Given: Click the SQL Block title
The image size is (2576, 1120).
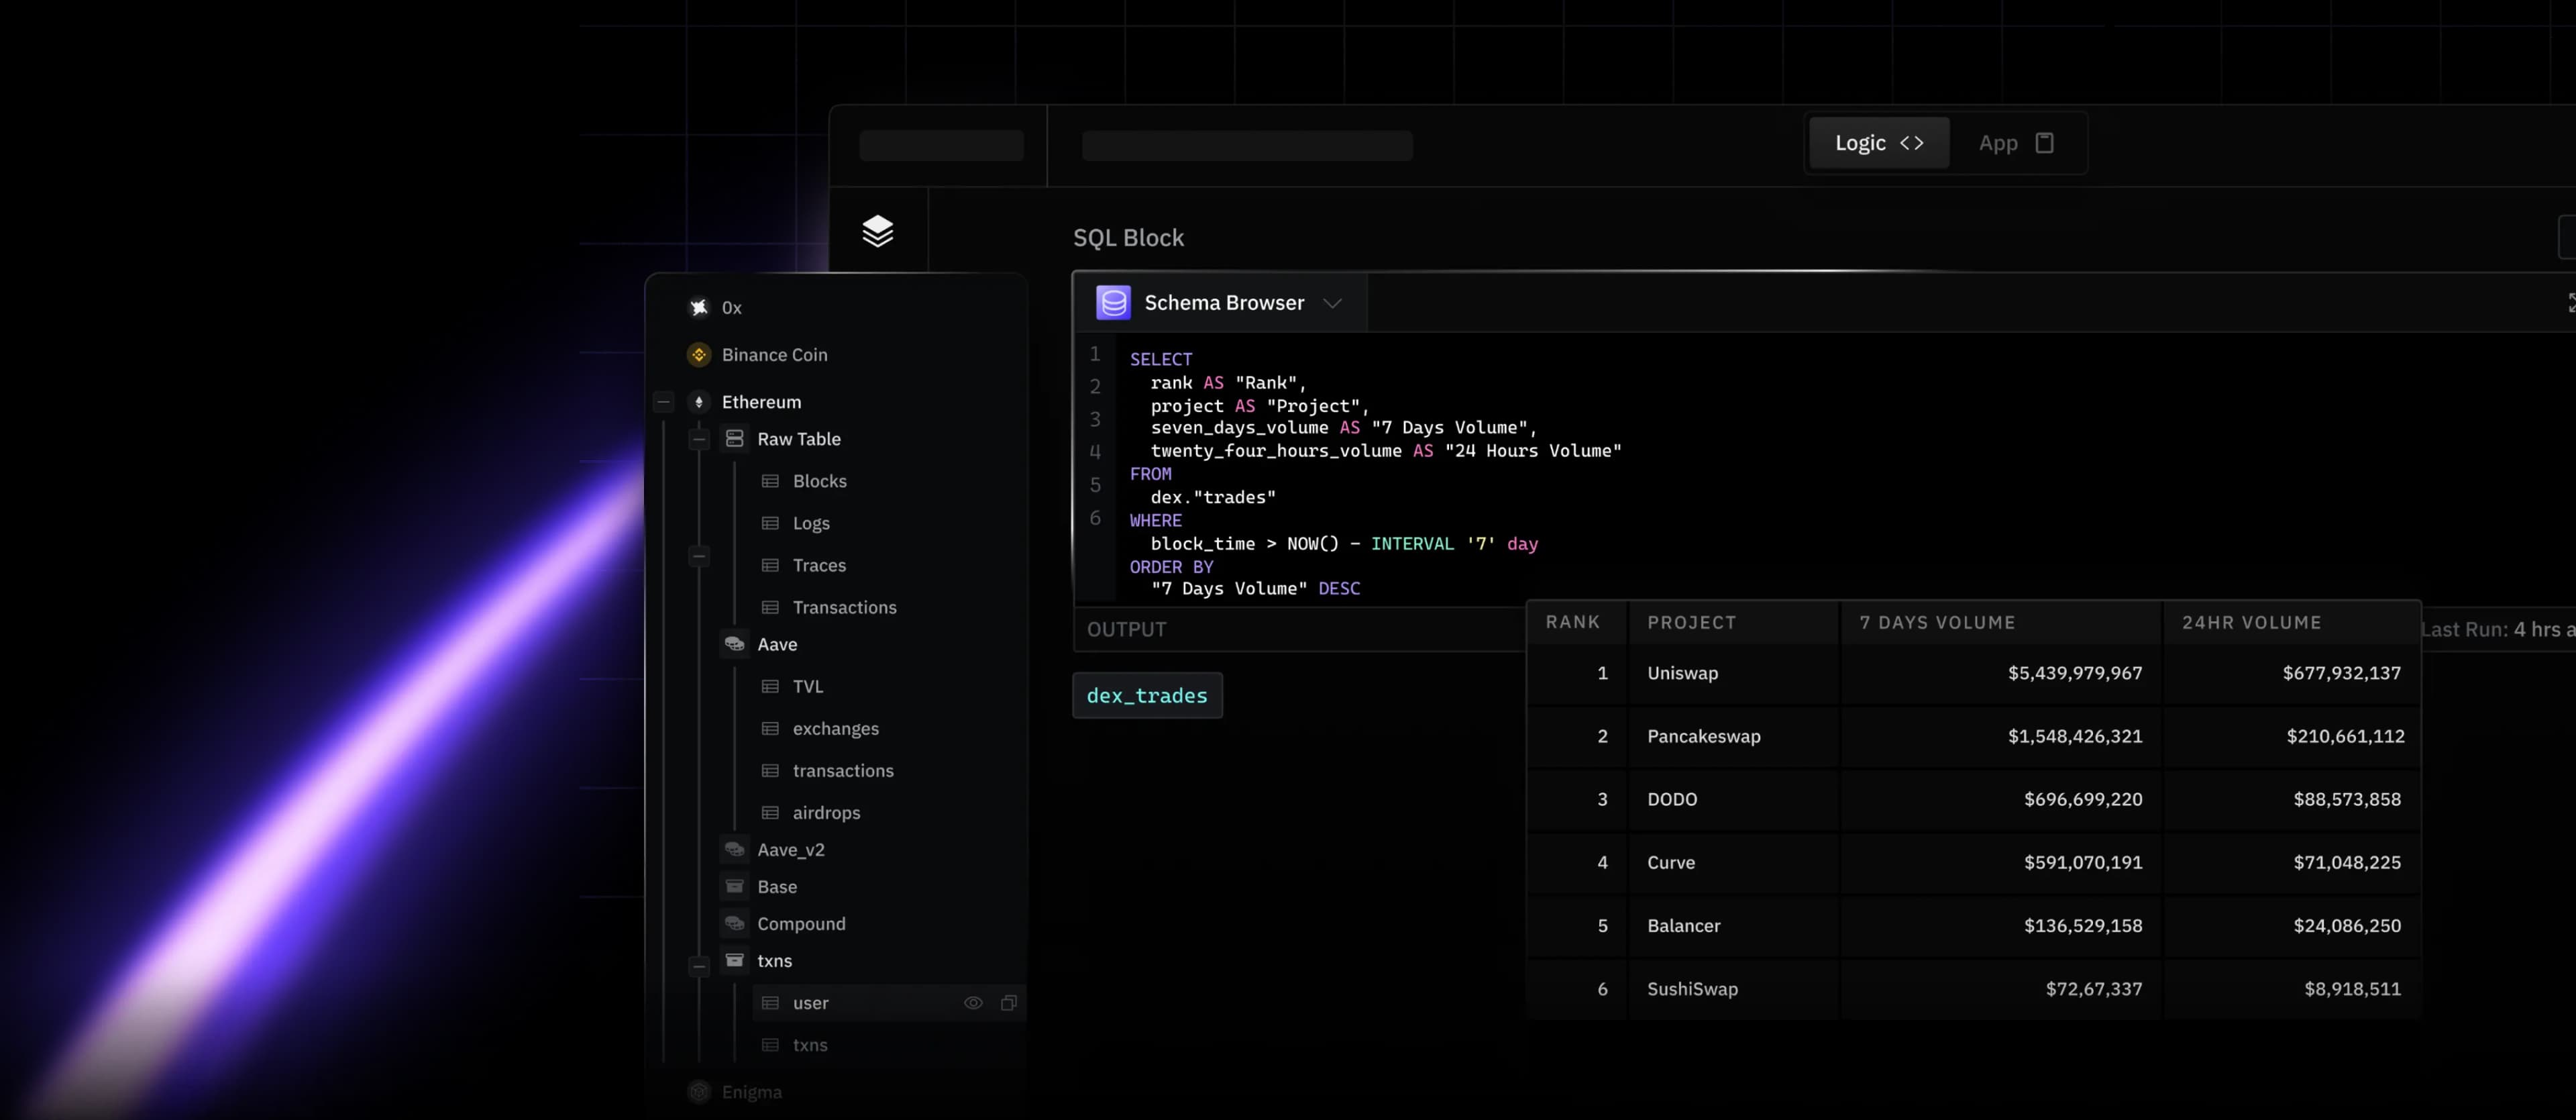Looking at the screenshot, I should (x=1128, y=238).
